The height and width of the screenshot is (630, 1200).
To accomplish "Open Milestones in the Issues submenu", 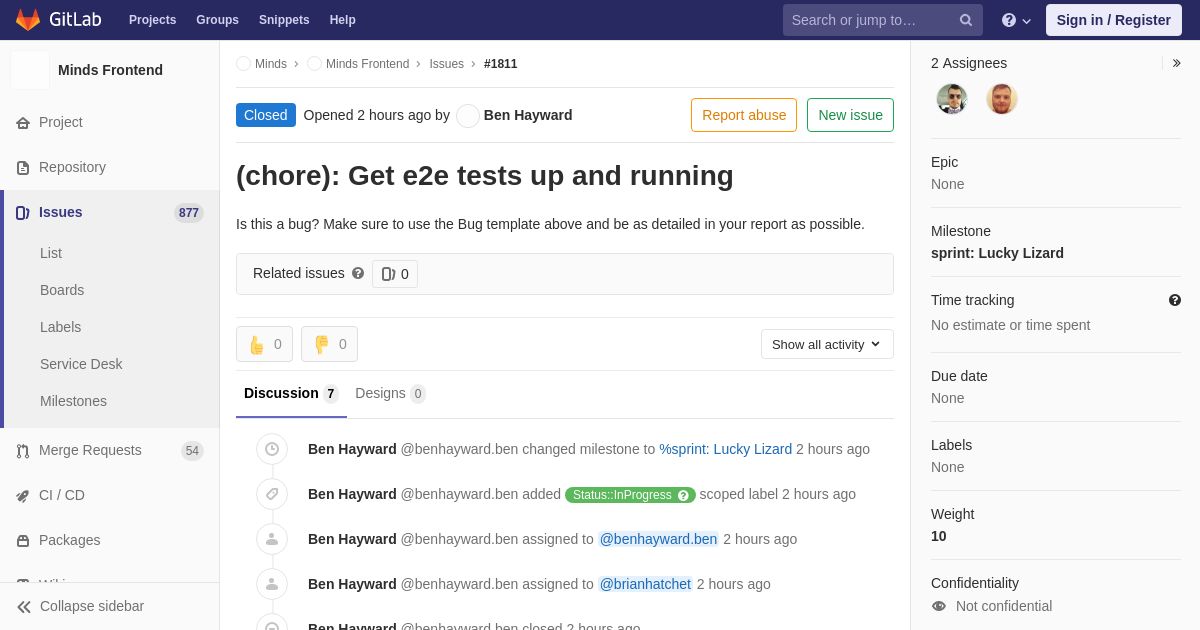I will 73,401.
